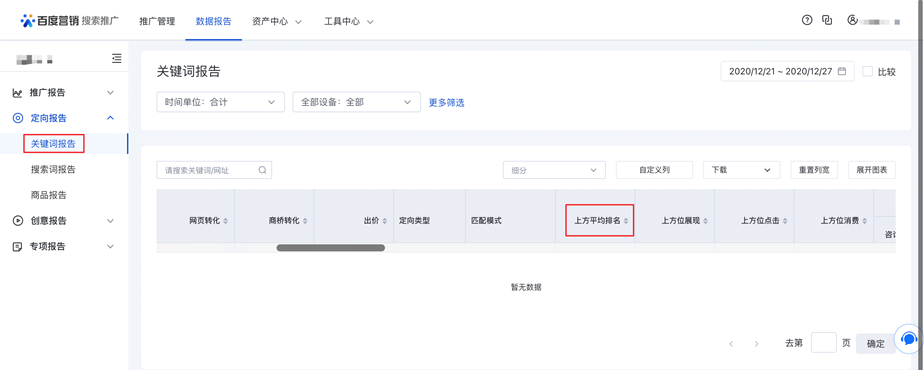The width and height of the screenshot is (924, 370).
Task: Select 搜索词报告 in the sidebar
Action: 53,170
